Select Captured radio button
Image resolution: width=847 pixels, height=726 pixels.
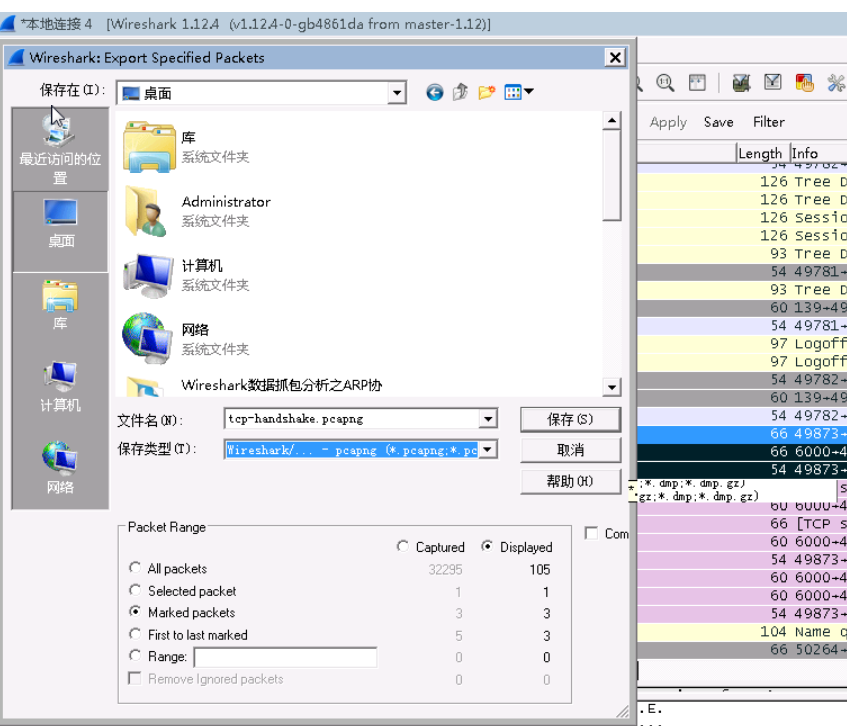point(402,547)
